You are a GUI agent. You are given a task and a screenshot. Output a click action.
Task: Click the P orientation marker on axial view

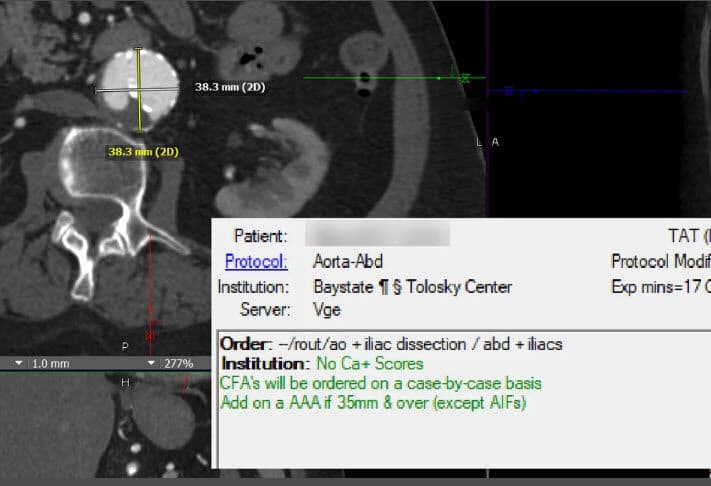[125, 347]
